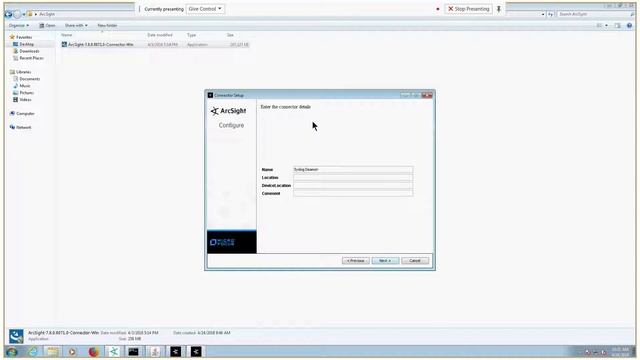
Task: Click the taskbar clock
Action: pos(620,352)
